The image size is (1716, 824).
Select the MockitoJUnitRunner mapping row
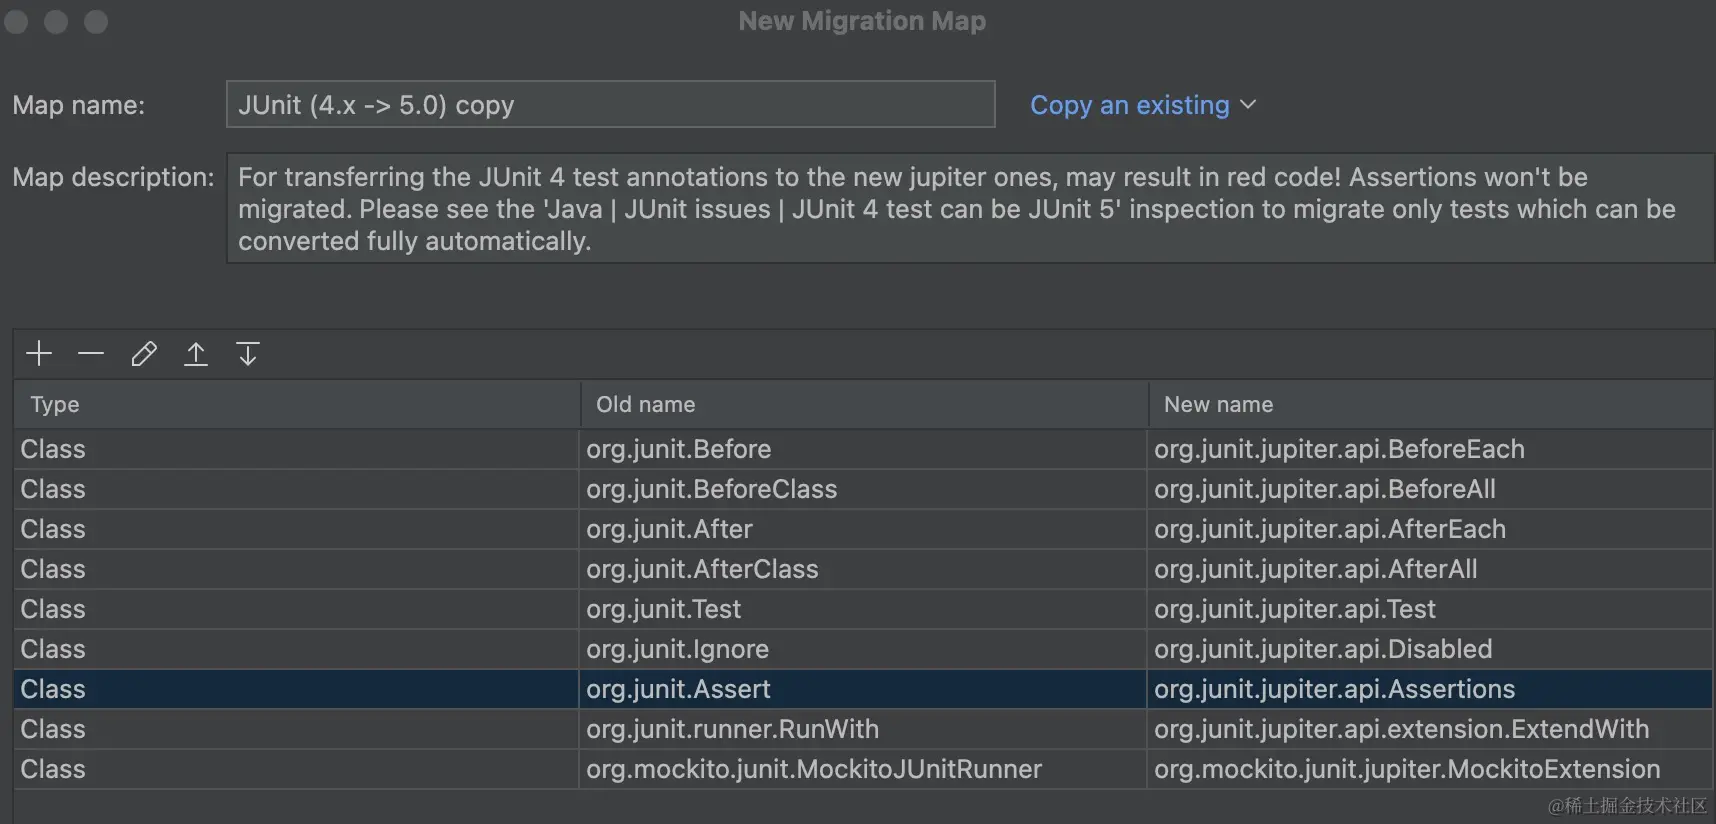813,769
